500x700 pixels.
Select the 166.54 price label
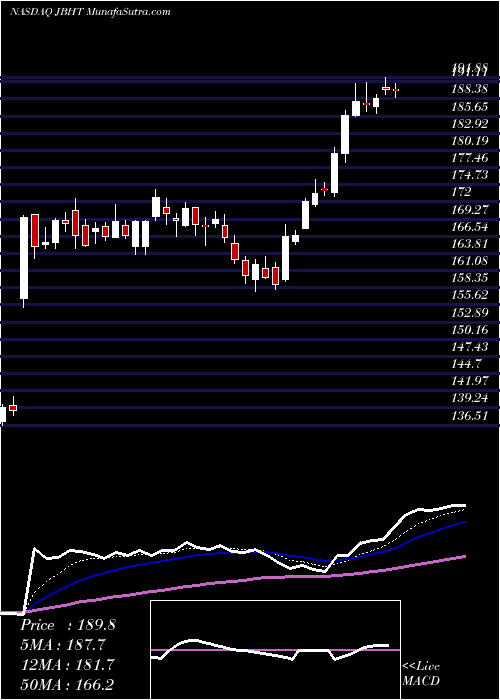coord(469,226)
